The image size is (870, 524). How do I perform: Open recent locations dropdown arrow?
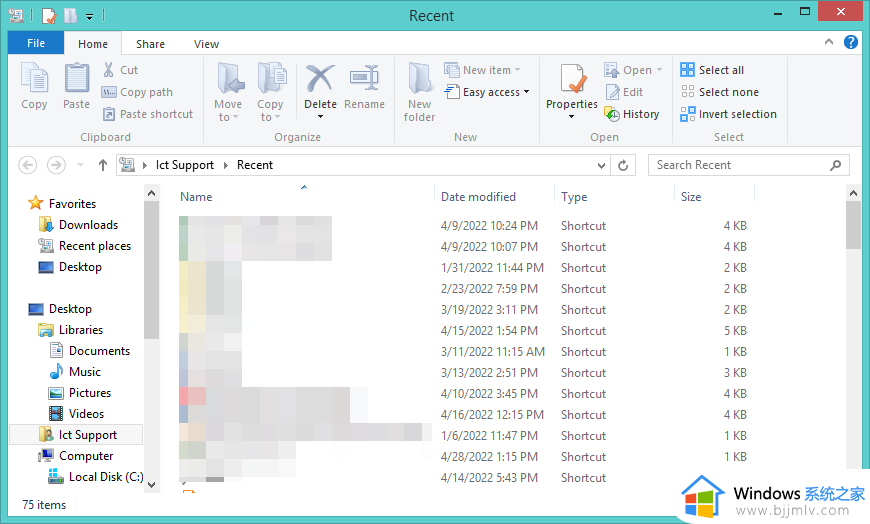(x=80, y=165)
